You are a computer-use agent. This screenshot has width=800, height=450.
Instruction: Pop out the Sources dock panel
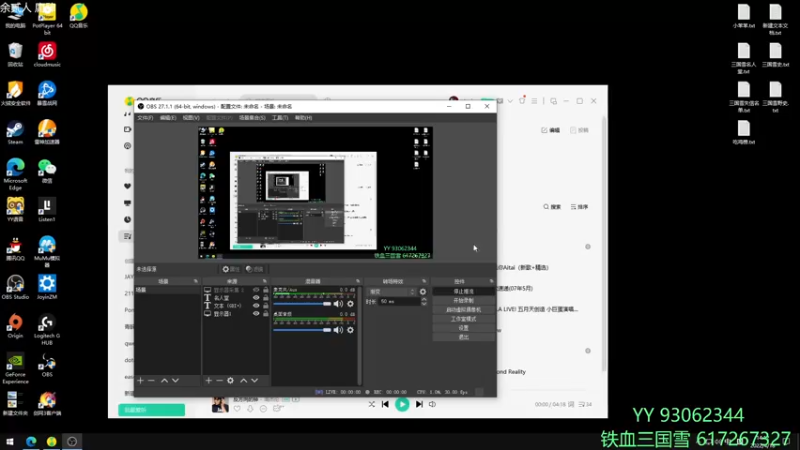pyautogui.click(x=265, y=281)
